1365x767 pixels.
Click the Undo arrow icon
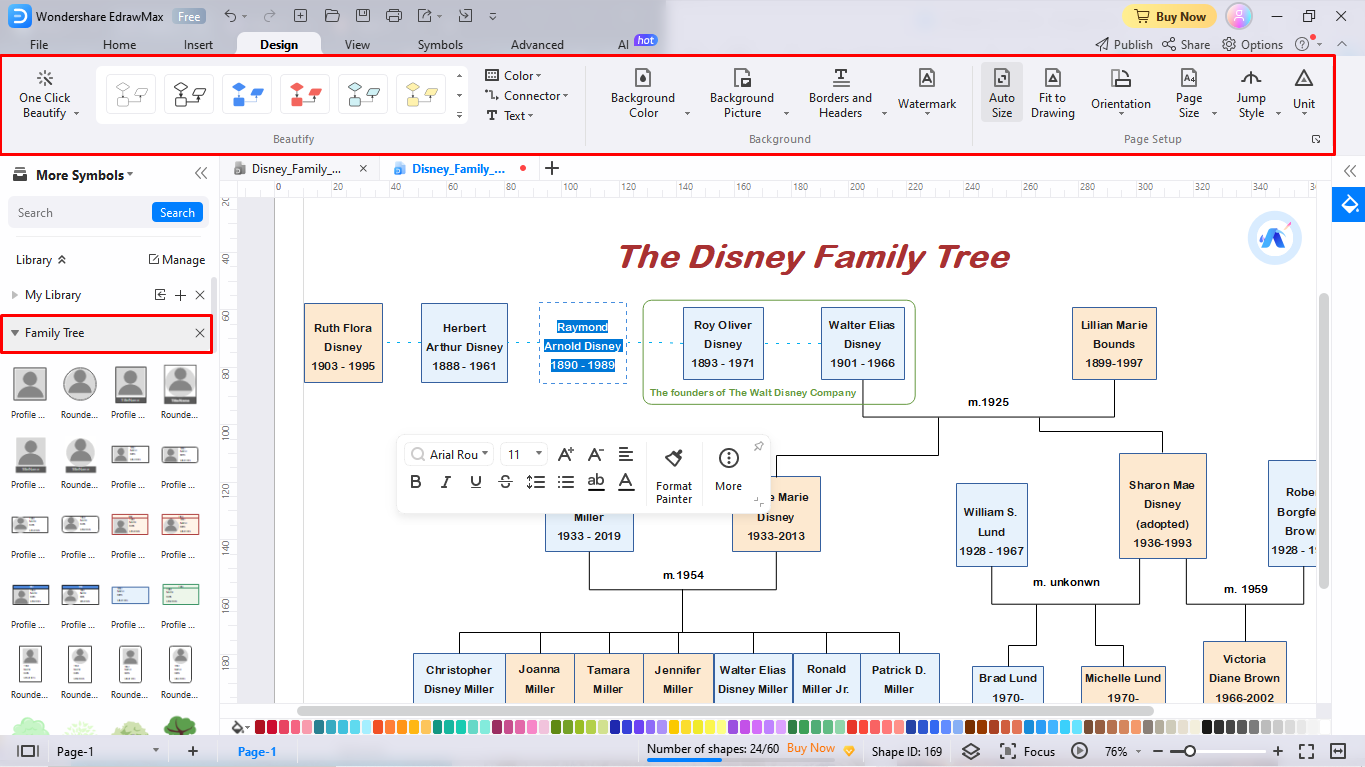coord(230,16)
